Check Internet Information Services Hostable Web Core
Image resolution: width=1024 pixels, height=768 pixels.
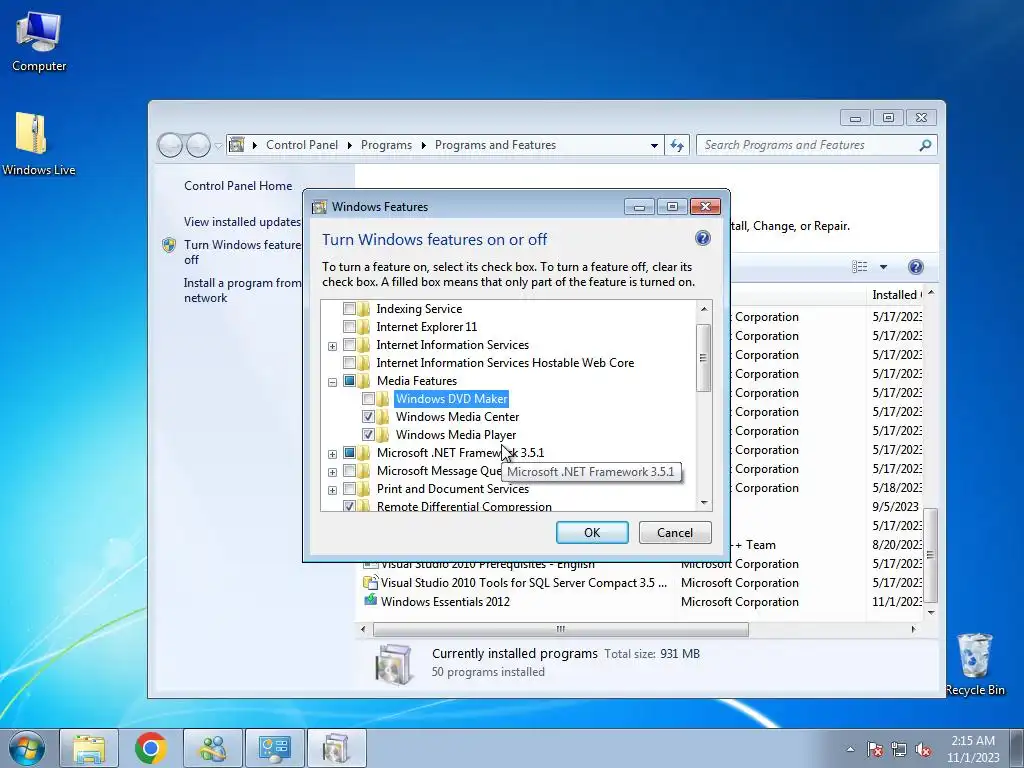coord(349,362)
